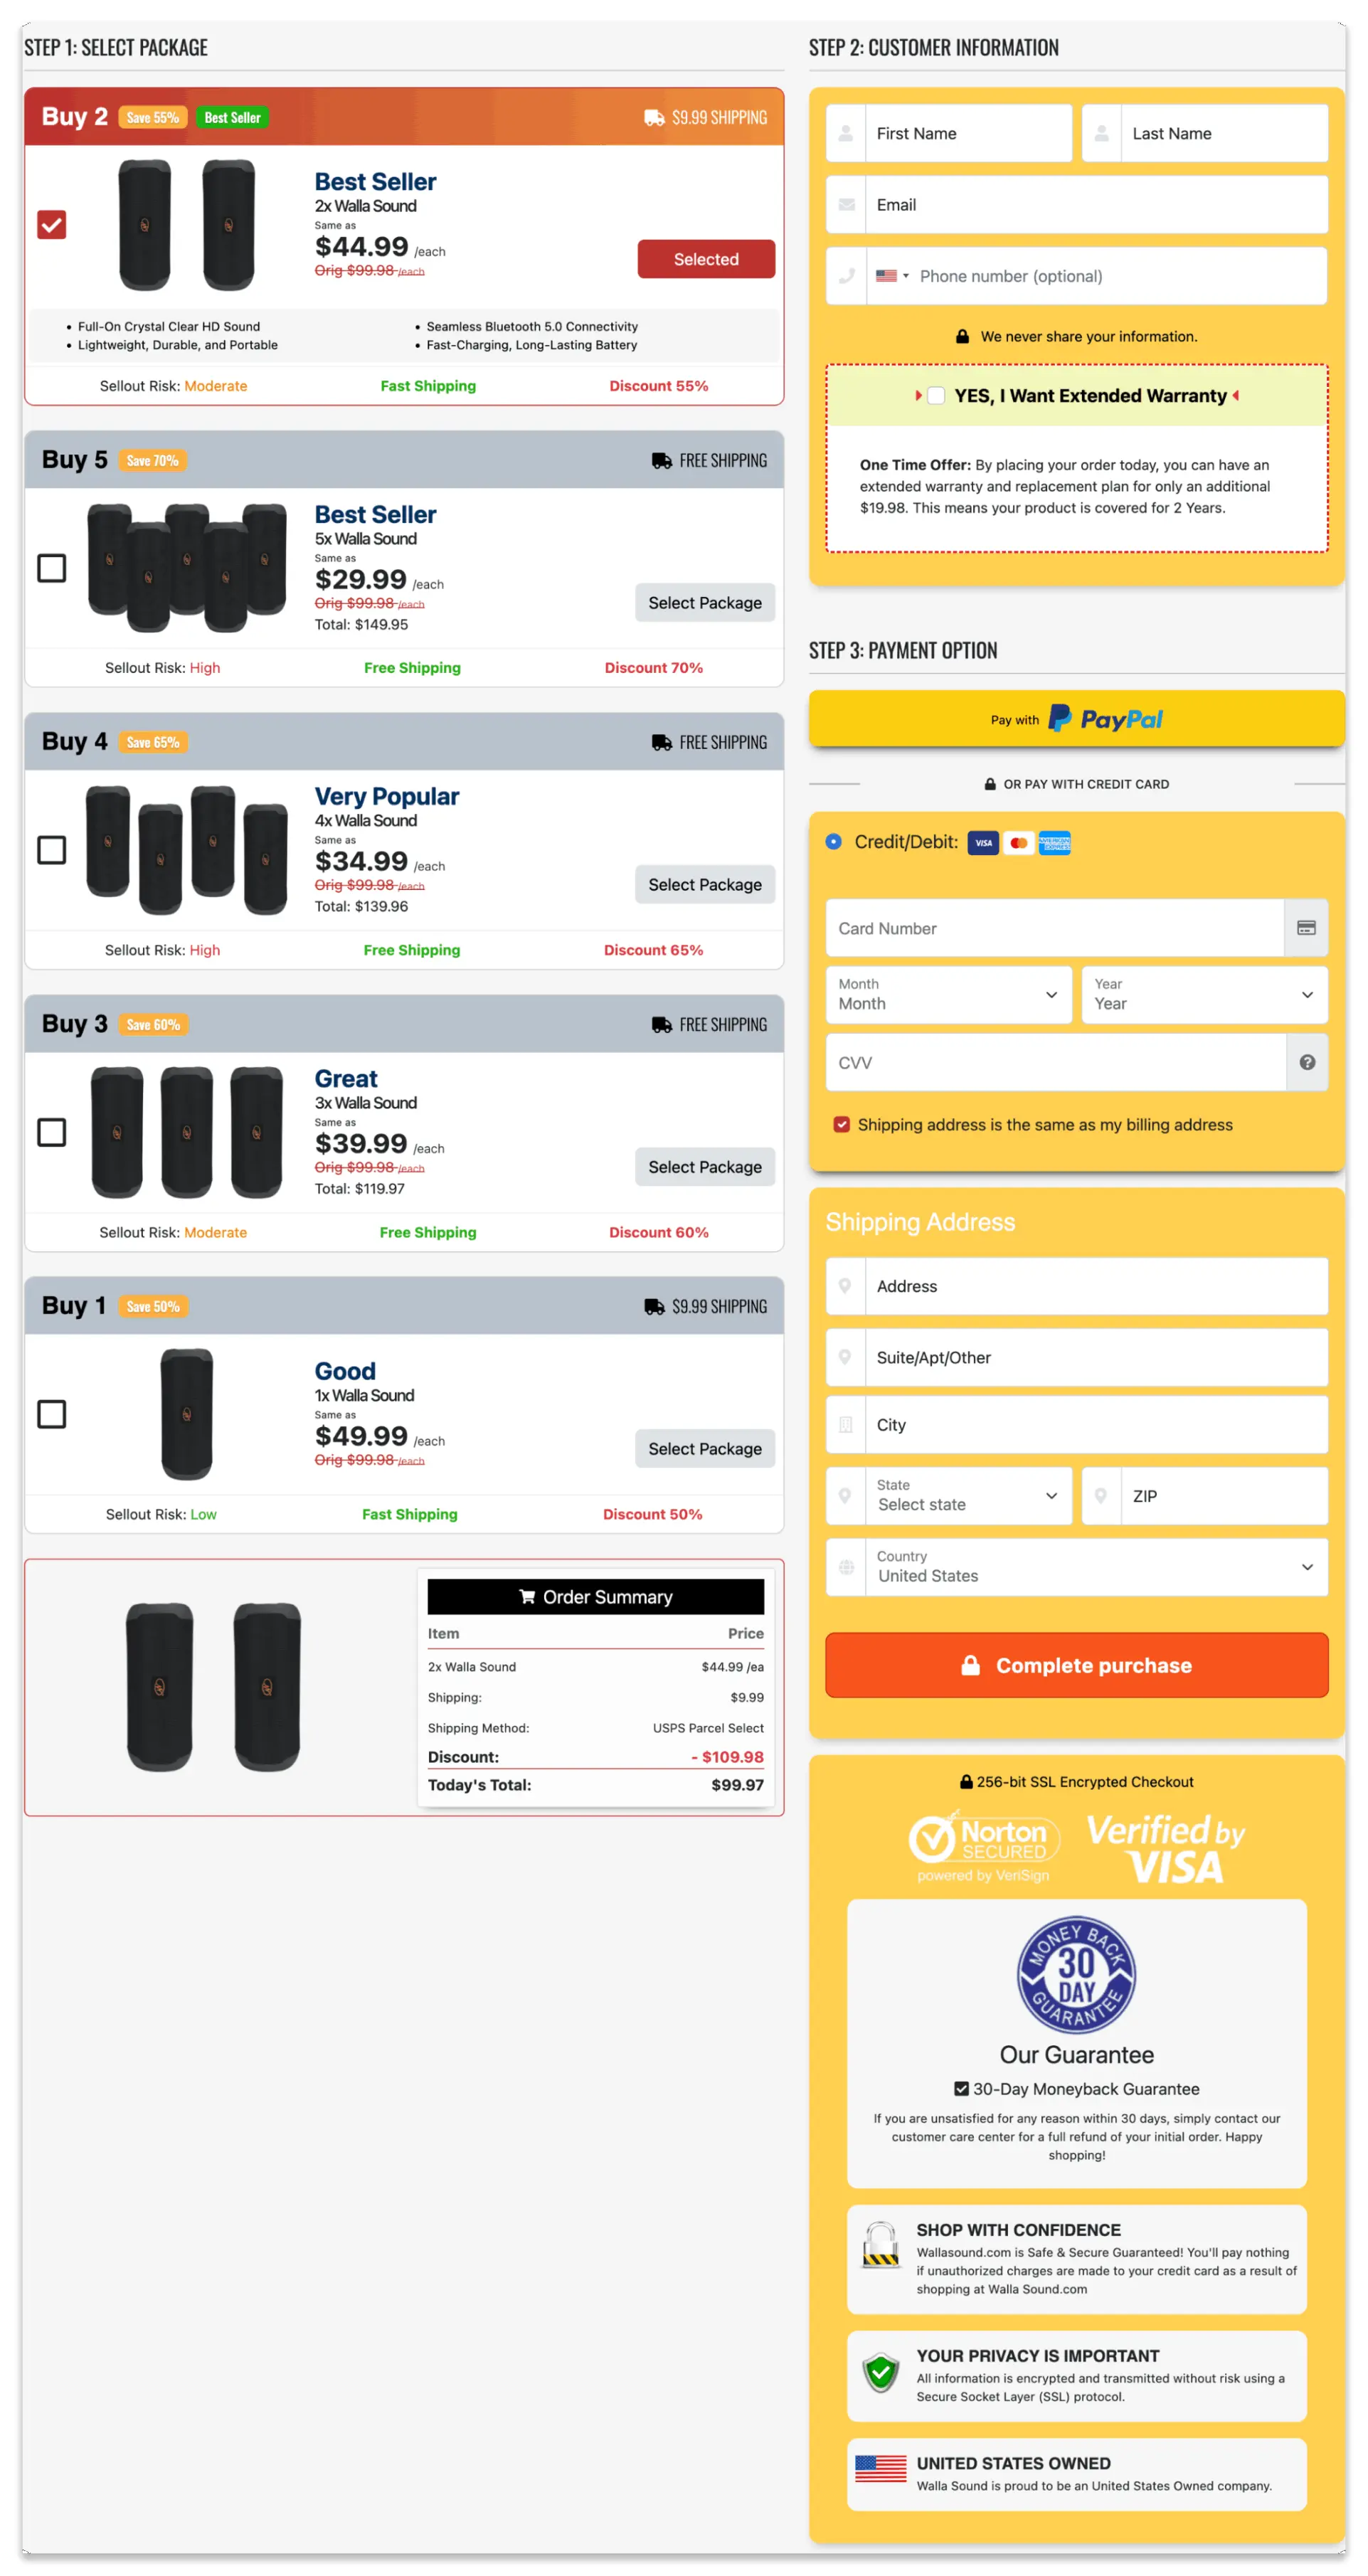The width and height of the screenshot is (1368, 2576).
Task: Click the green Best Seller badge
Action: pyautogui.click(x=232, y=118)
